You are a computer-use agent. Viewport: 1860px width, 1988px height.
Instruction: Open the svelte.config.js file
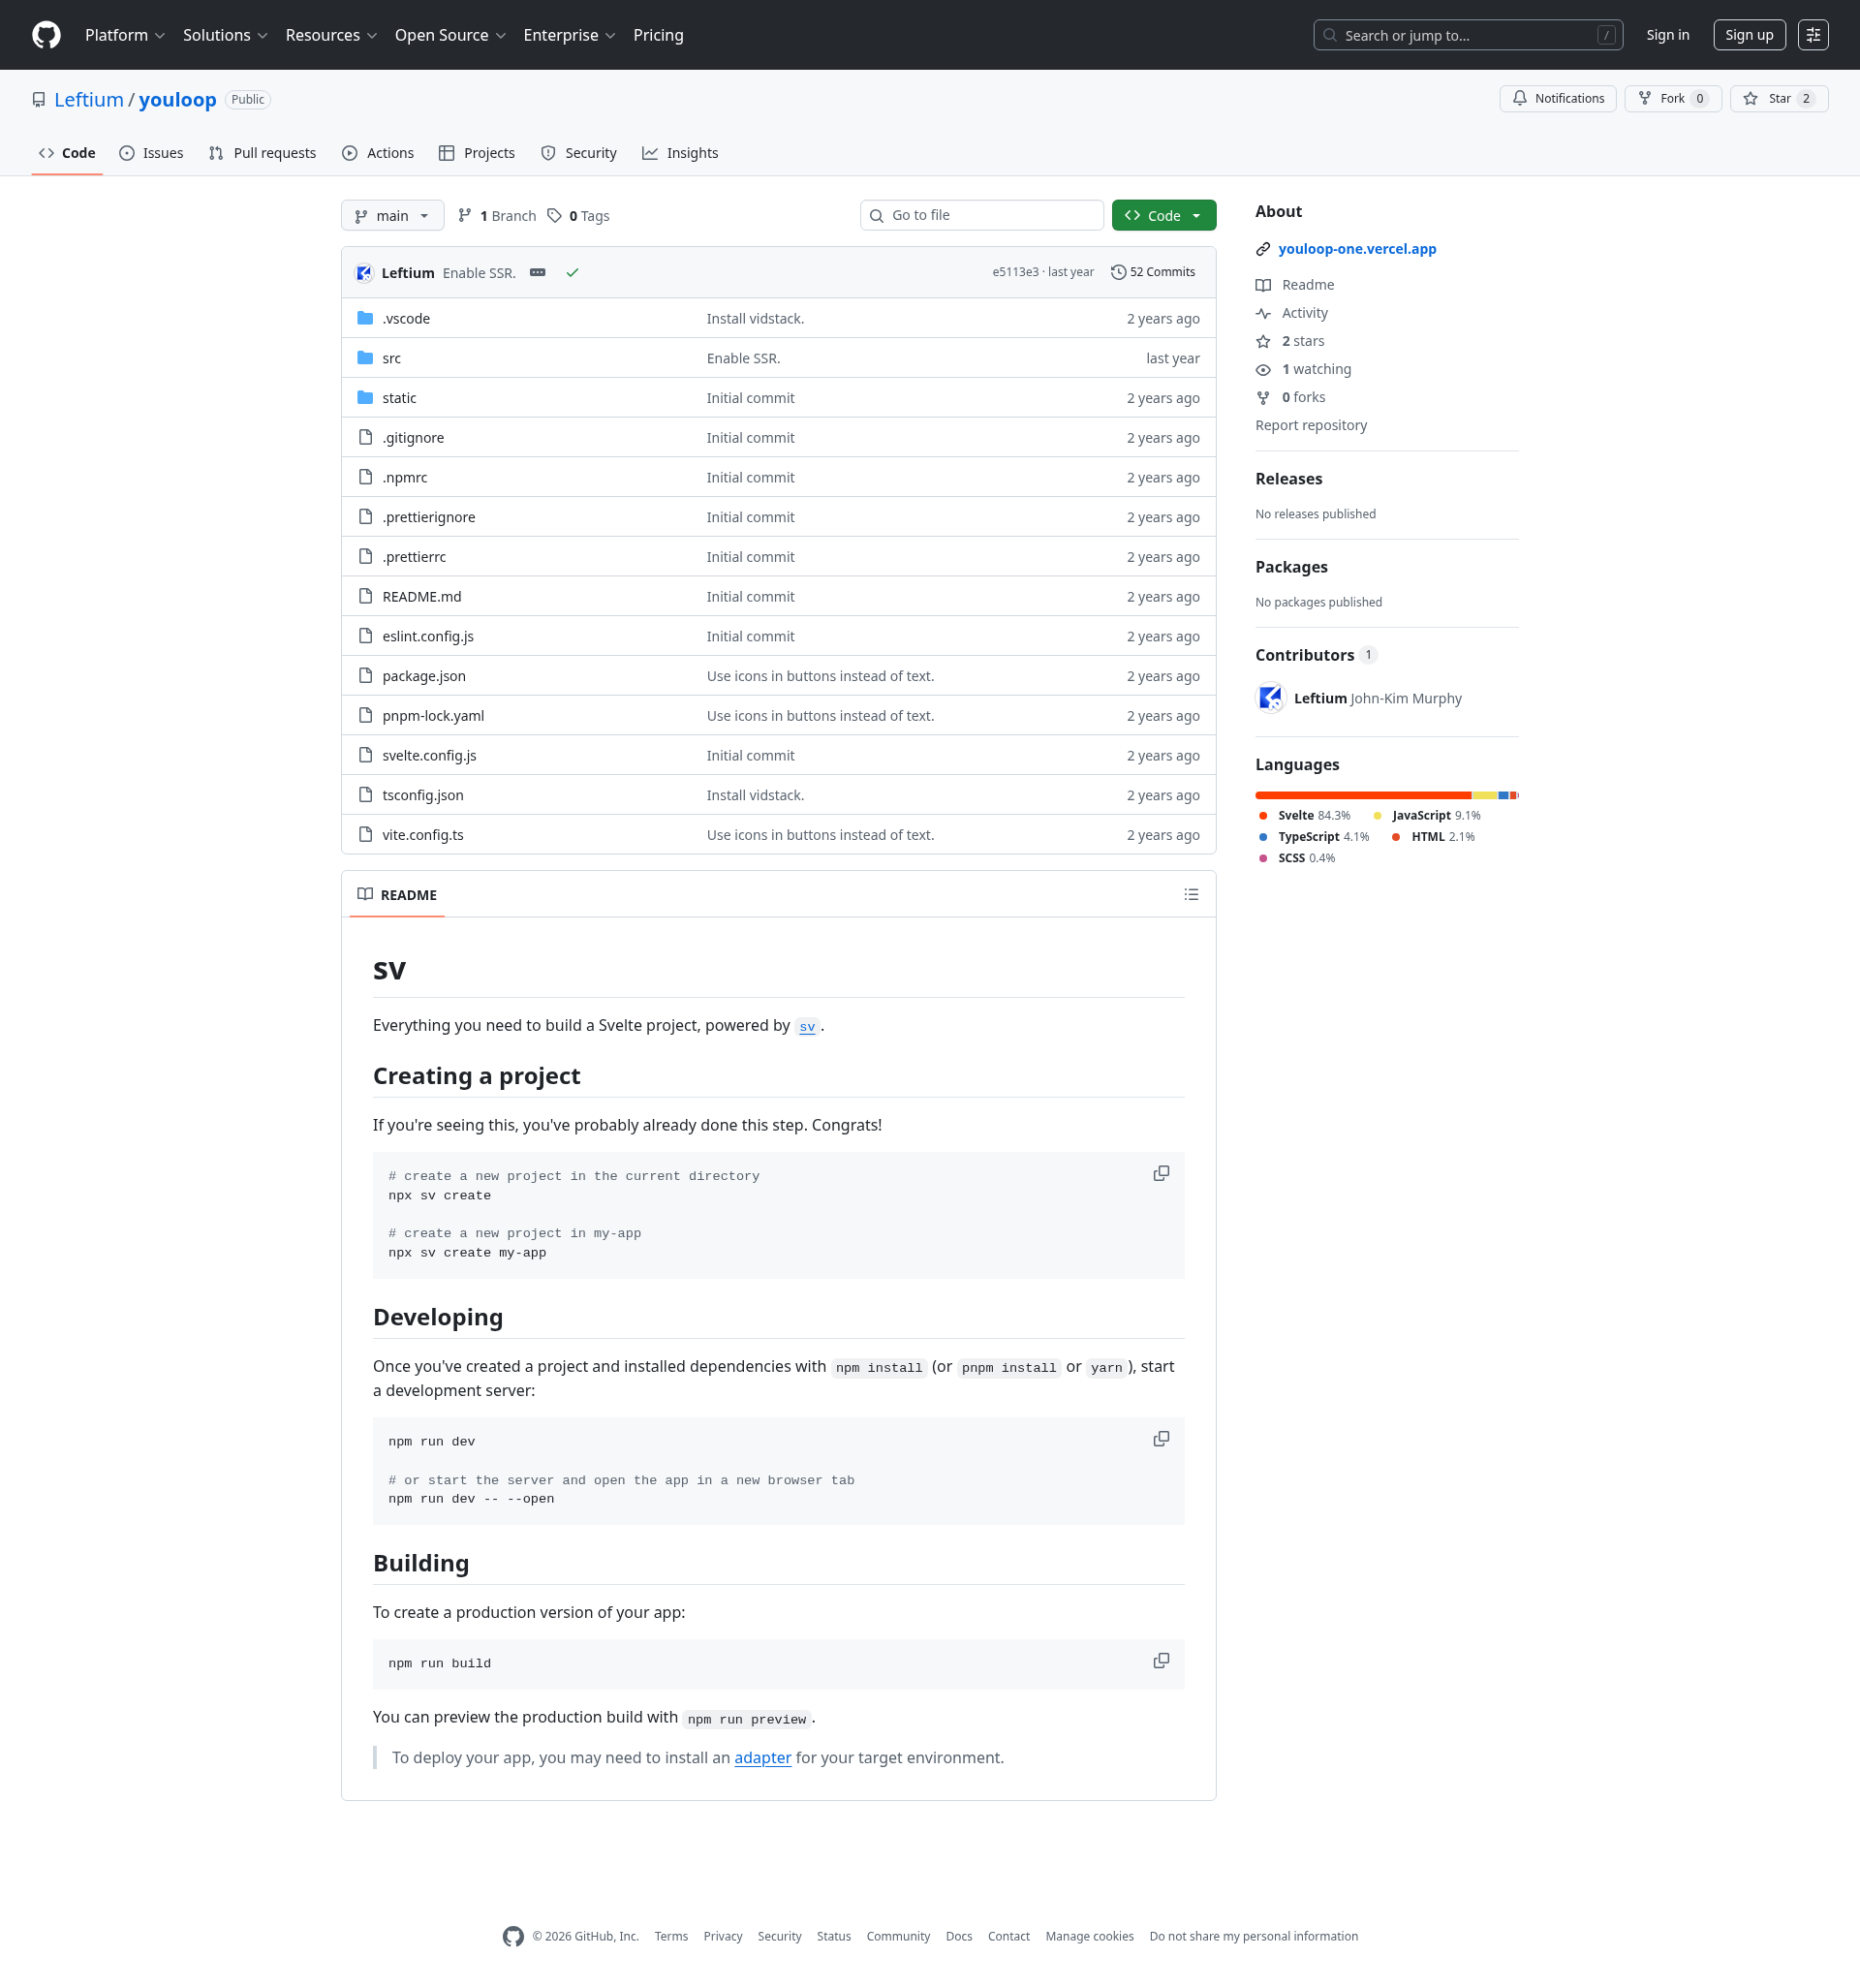(x=429, y=756)
